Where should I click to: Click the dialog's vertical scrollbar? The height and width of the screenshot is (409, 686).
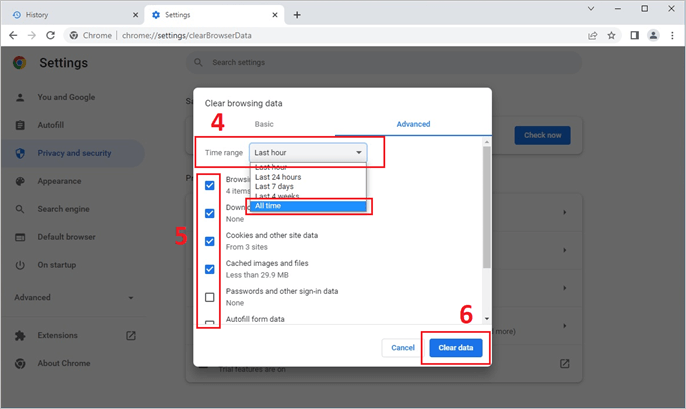point(486,220)
